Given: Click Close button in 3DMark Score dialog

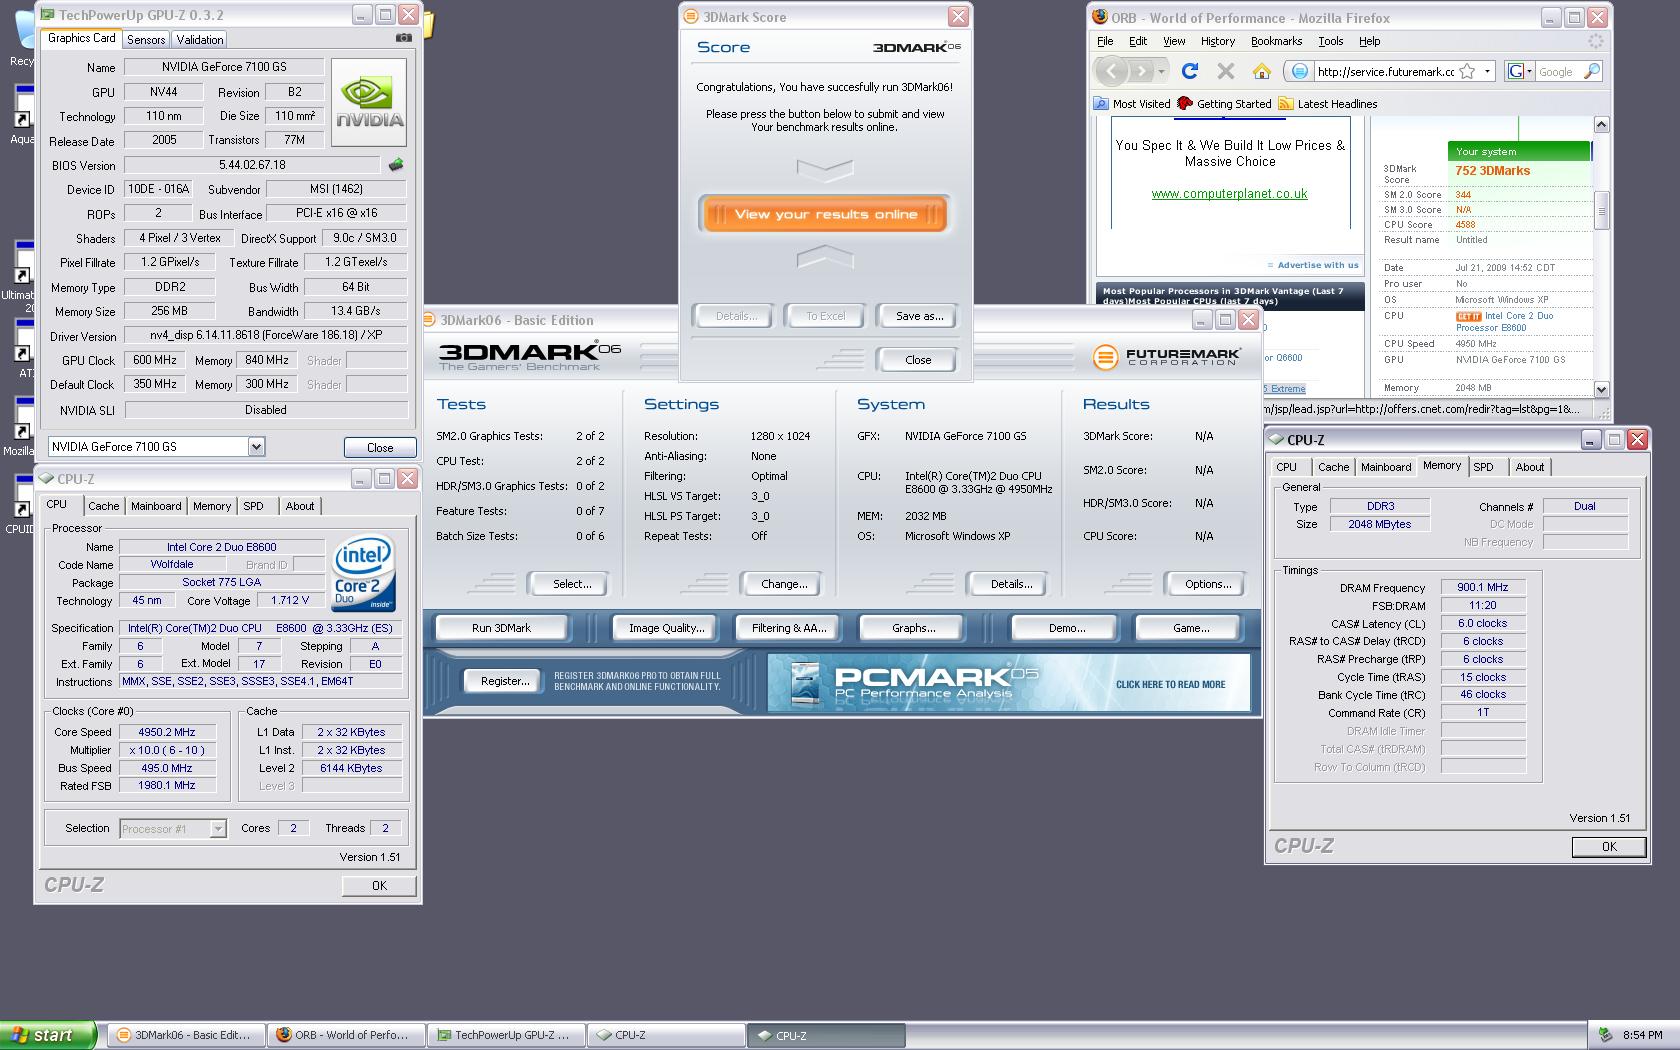Looking at the screenshot, I should [918, 360].
